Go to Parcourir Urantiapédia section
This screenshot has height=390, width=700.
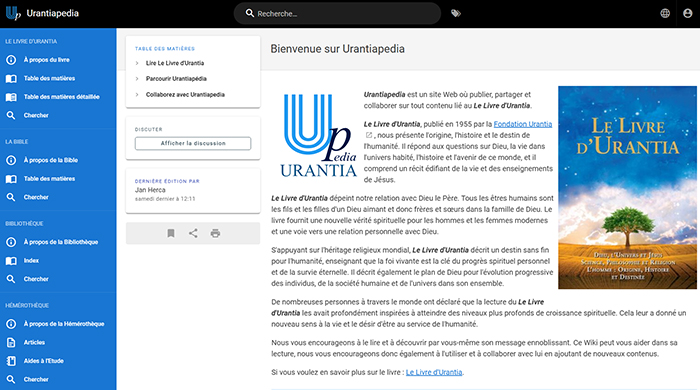pyautogui.click(x=176, y=79)
